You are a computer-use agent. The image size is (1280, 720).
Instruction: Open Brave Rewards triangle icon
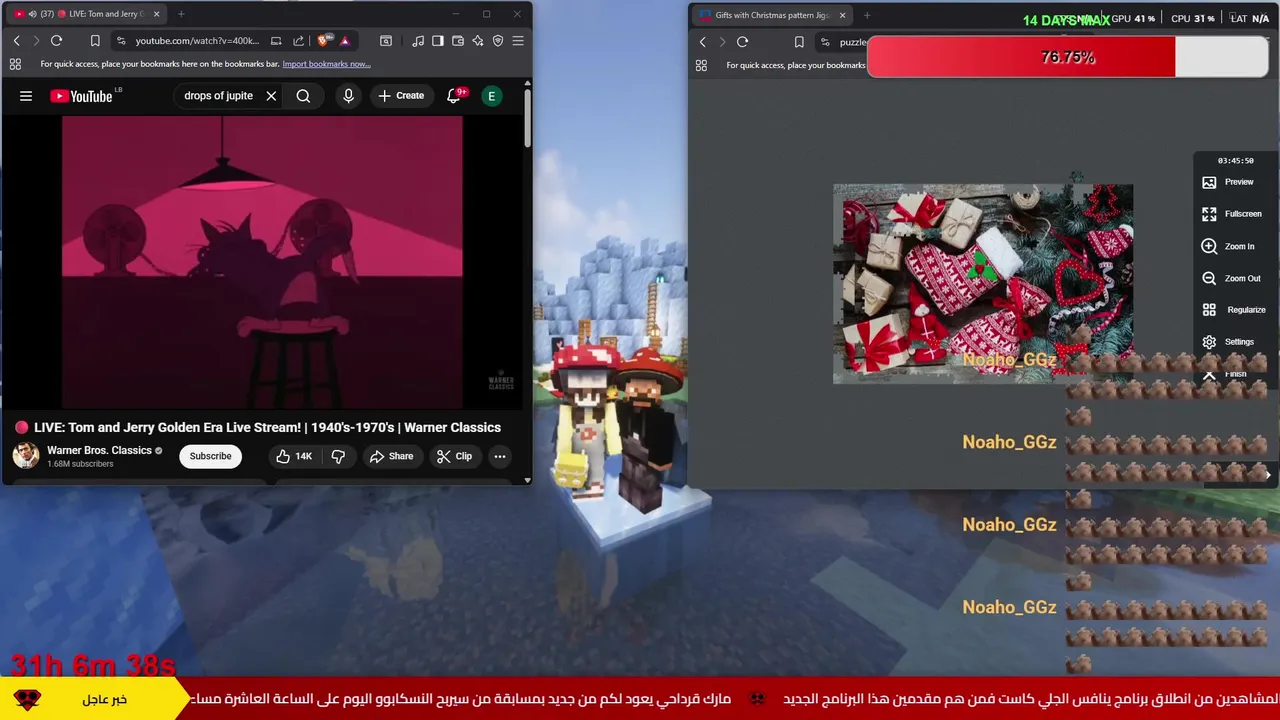pos(344,41)
